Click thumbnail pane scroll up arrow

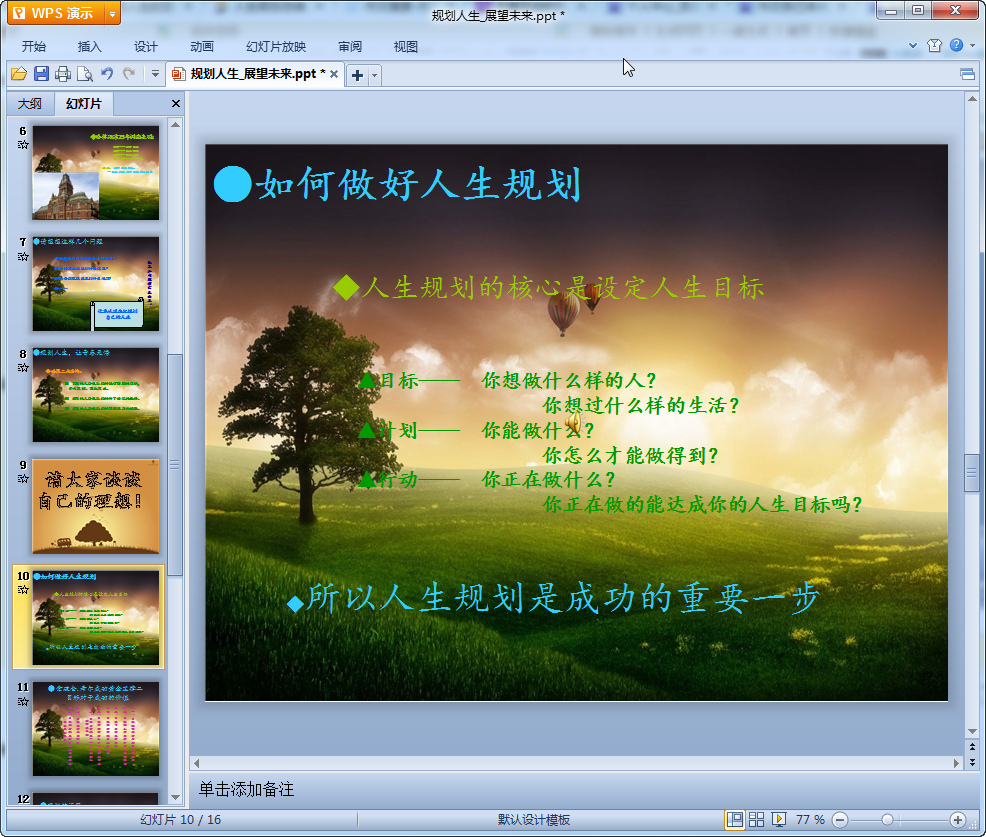click(175, 125)
